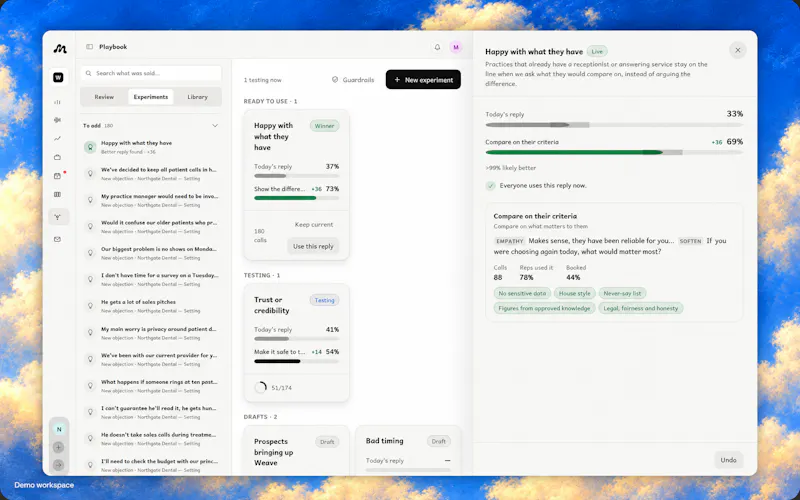Collapse the To add section chevron
The height and width of the screenshot is (500, 800).
pyautogui.click(x=215, y=126)
